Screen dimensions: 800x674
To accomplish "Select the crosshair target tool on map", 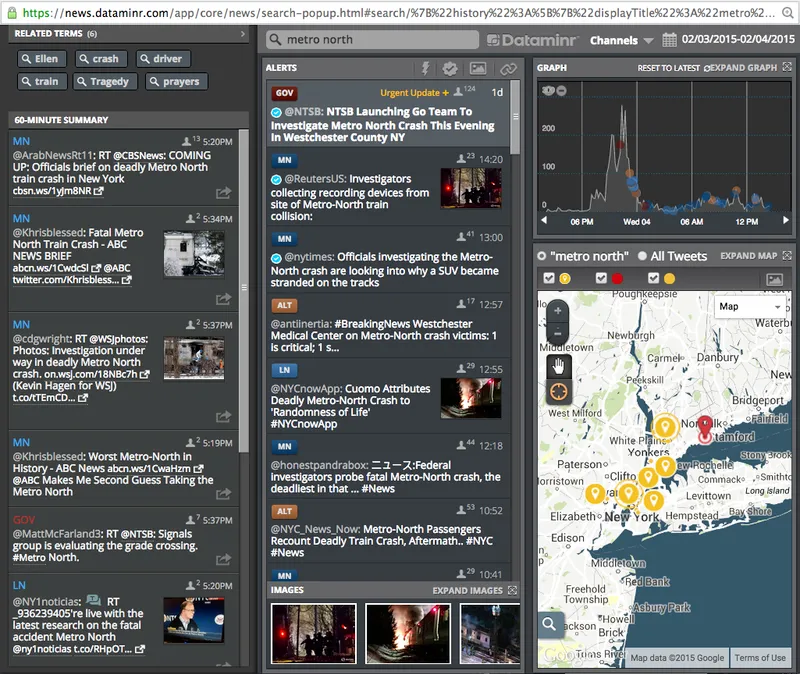I will pyautogui.click(x=558, y=392).
